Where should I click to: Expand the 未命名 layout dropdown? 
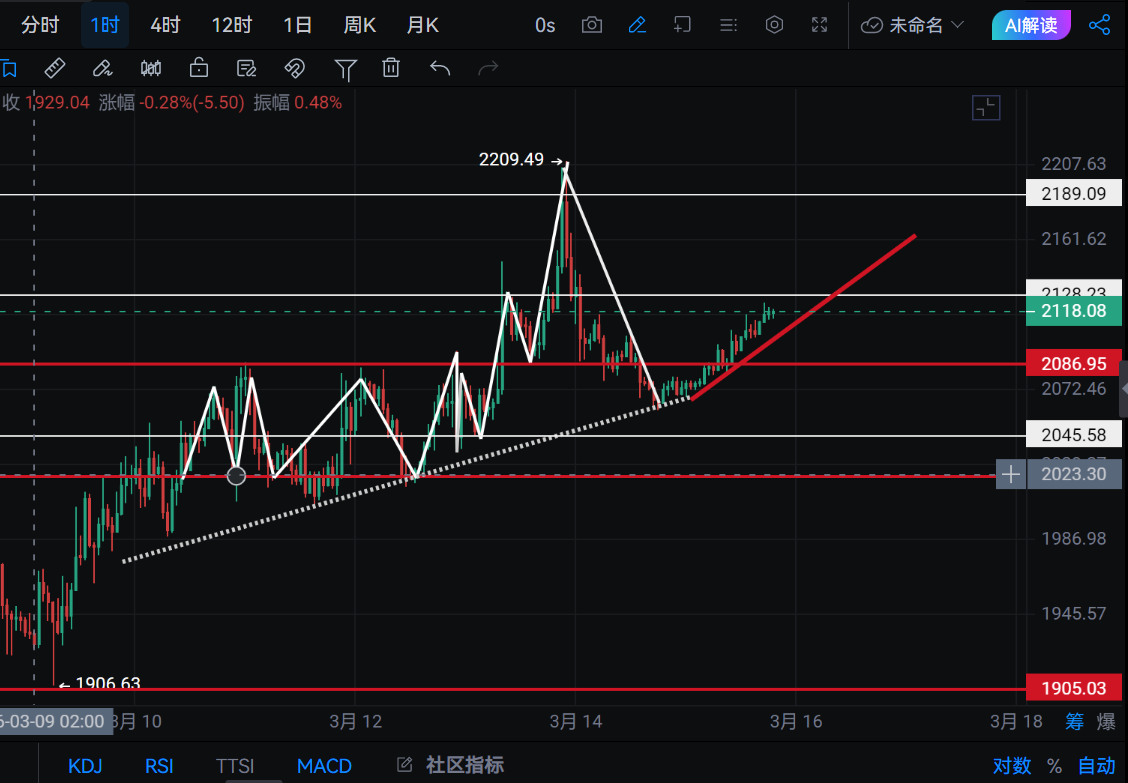click(x=913, y=25)
